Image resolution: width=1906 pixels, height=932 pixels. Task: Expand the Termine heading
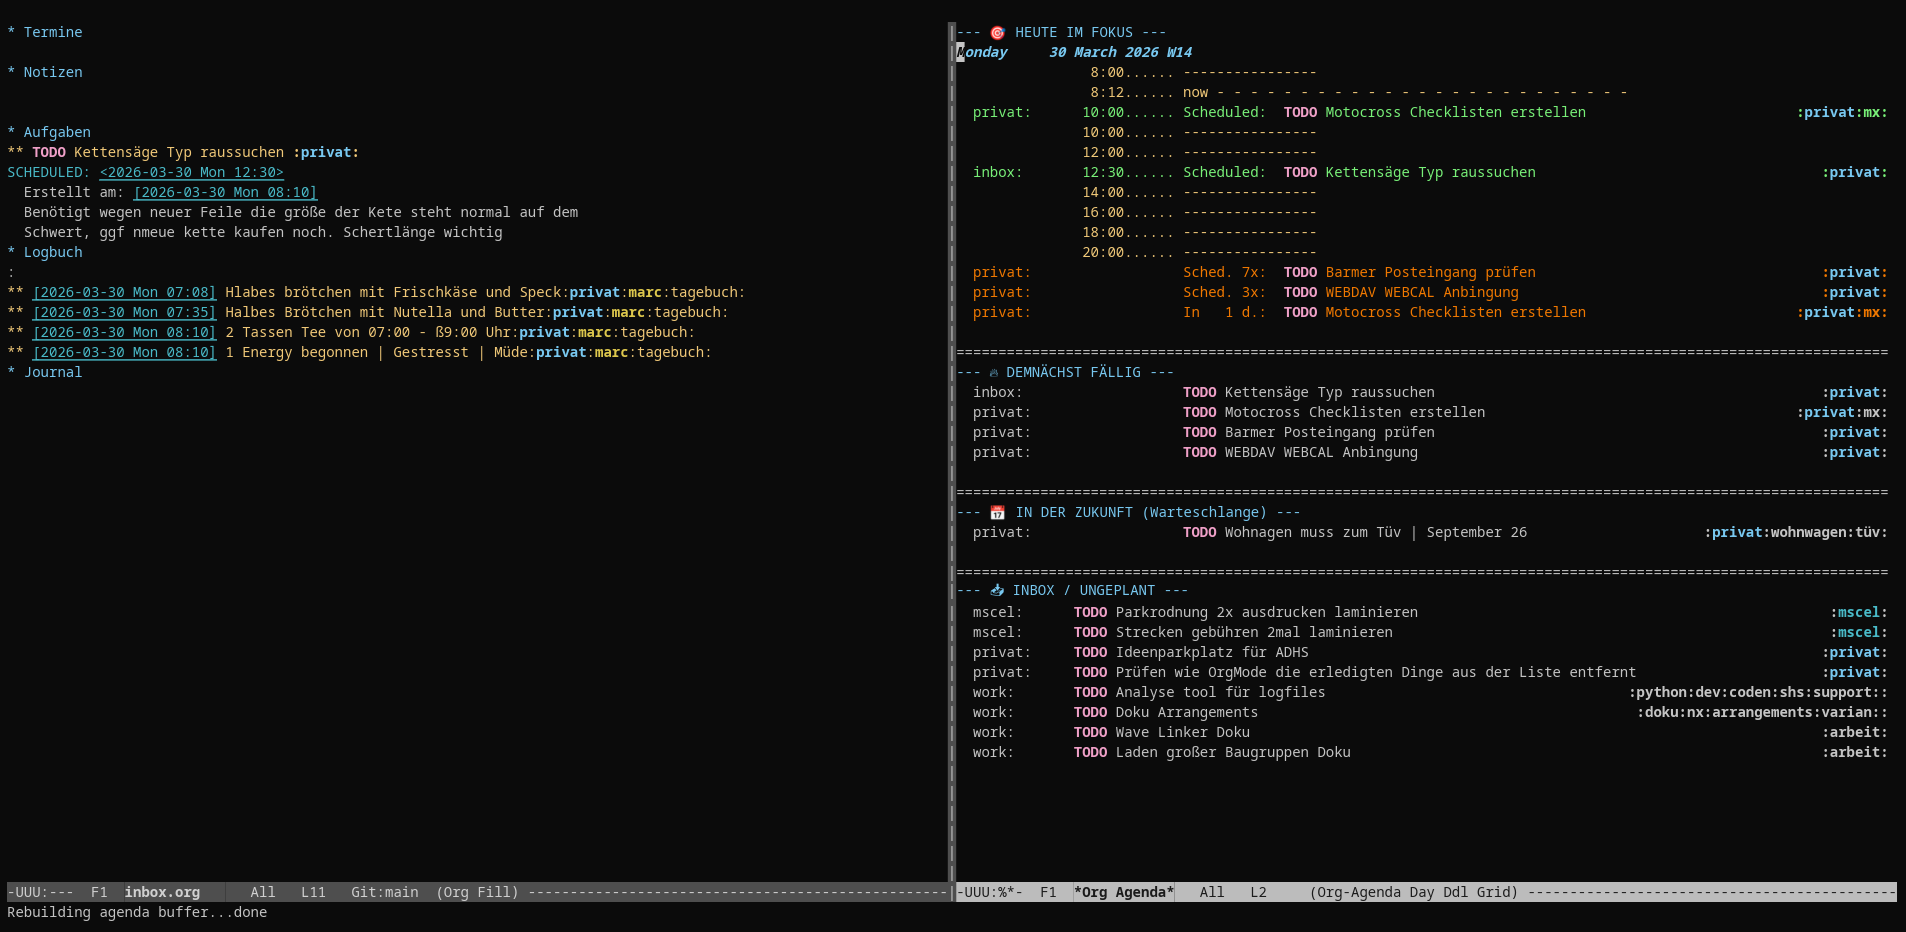coord(52,33)
